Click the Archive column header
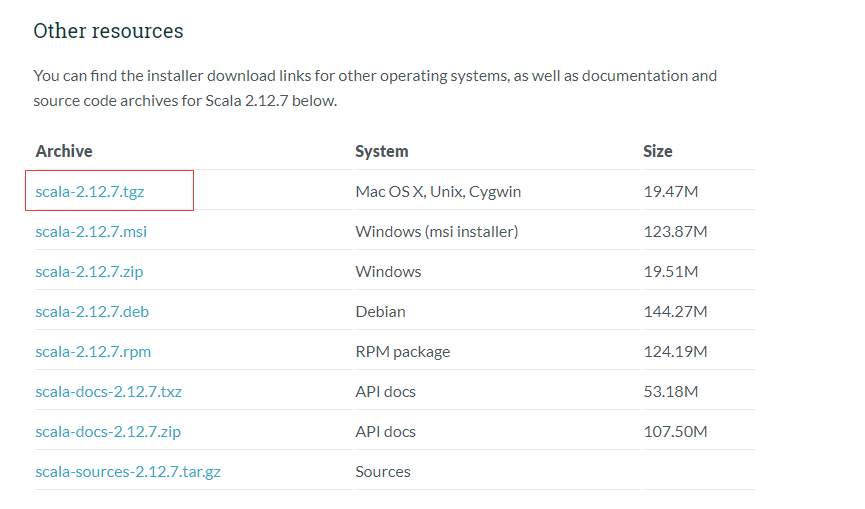The height and width of the screenshot is (509, 865). pyautogui.click(x=64, y=151)
